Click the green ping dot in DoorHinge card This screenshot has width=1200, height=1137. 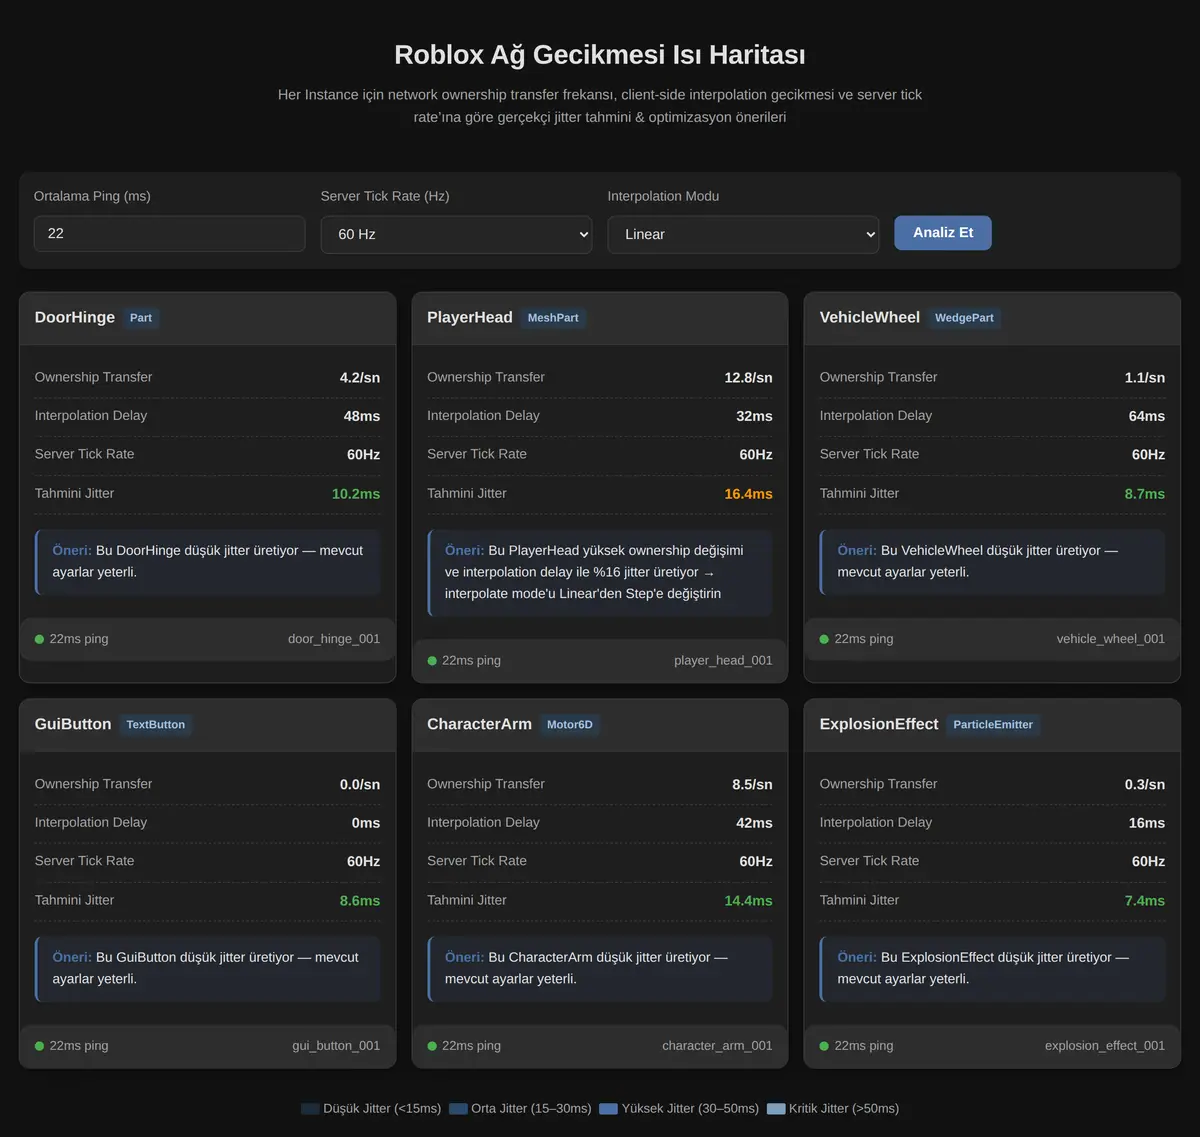click(x=40, y=639)
